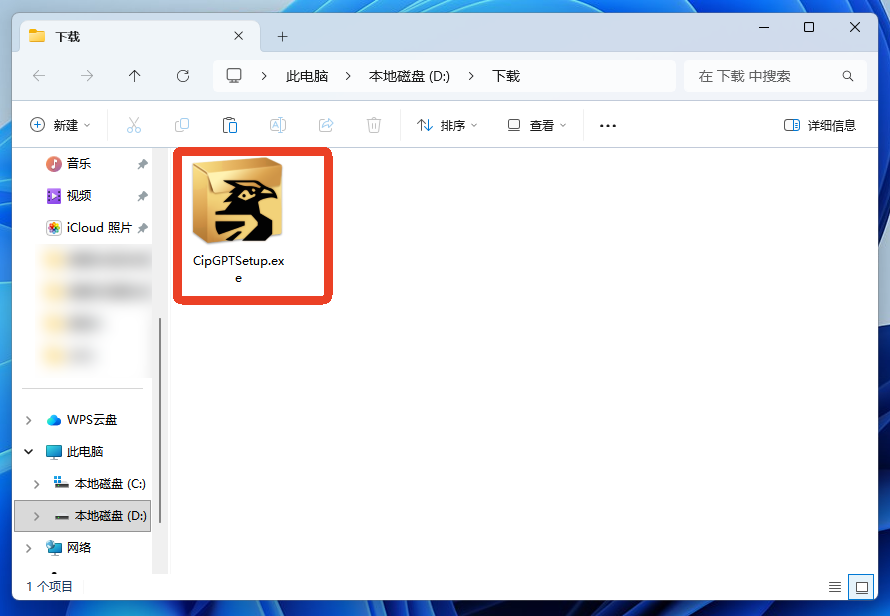Click the Cut scissors icon in toolbar
The image size is (890, 616).
134,125
